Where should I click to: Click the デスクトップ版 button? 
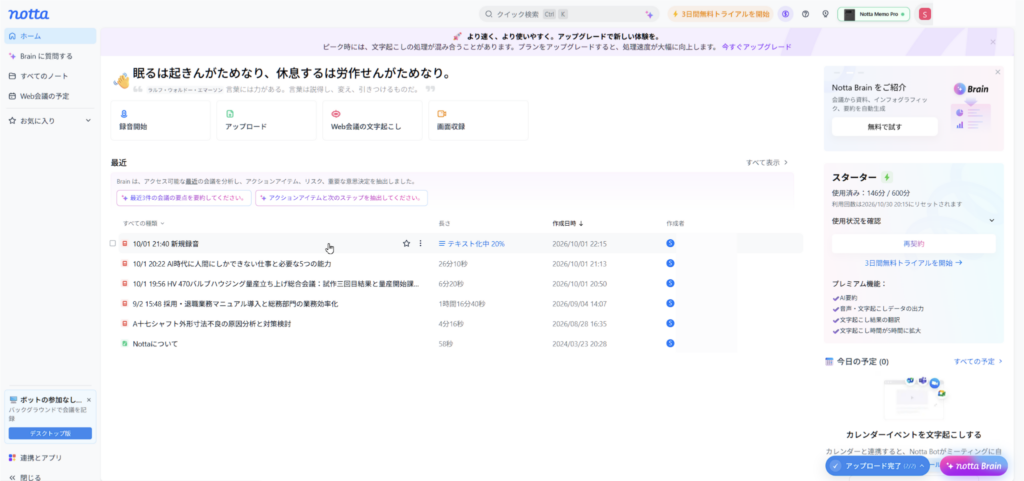point(50,433)
